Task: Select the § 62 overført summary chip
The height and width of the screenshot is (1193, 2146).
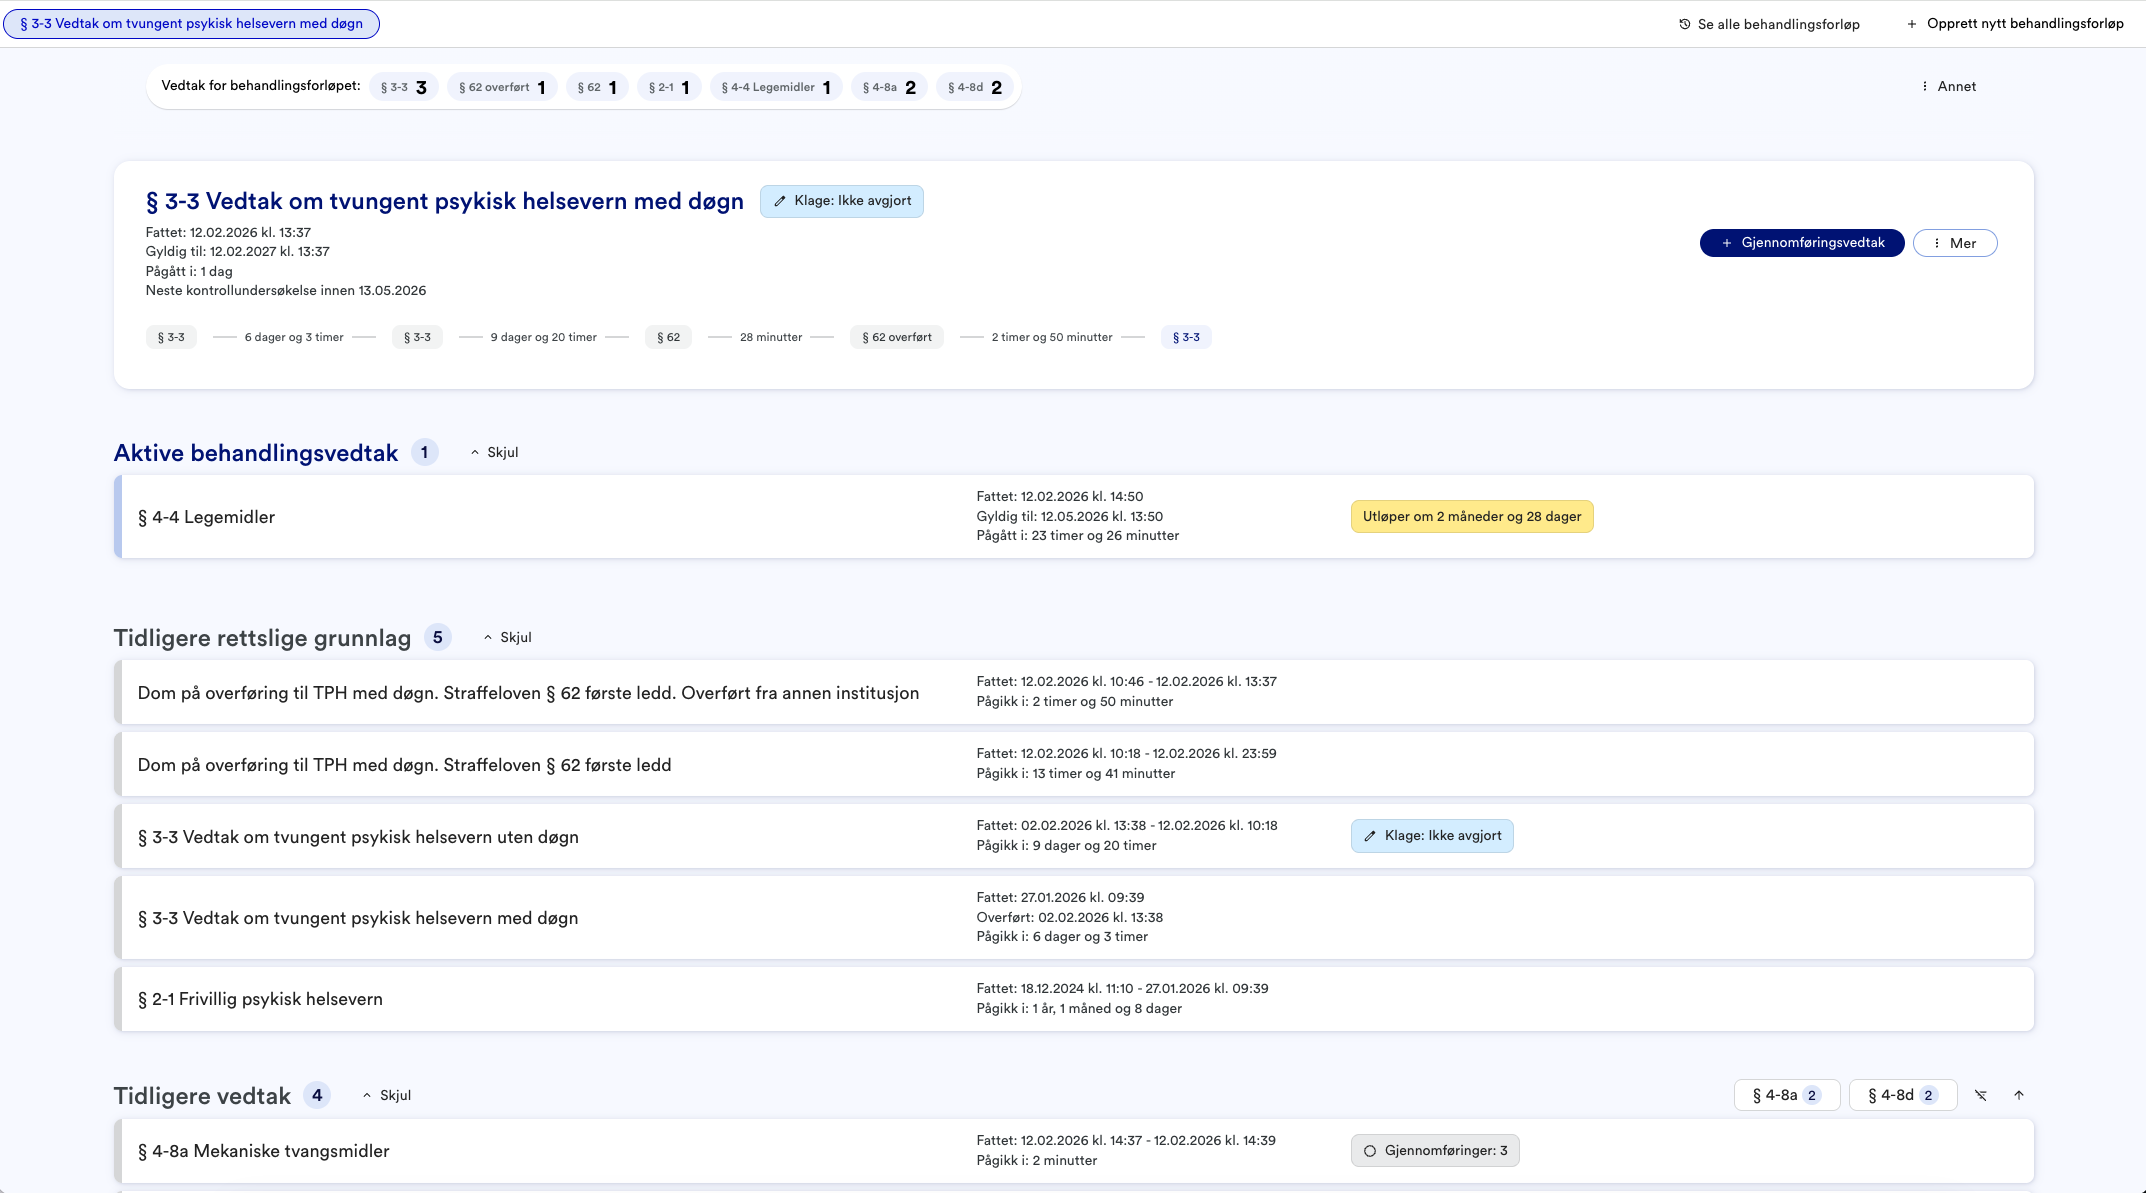Action: coord(501,87)
